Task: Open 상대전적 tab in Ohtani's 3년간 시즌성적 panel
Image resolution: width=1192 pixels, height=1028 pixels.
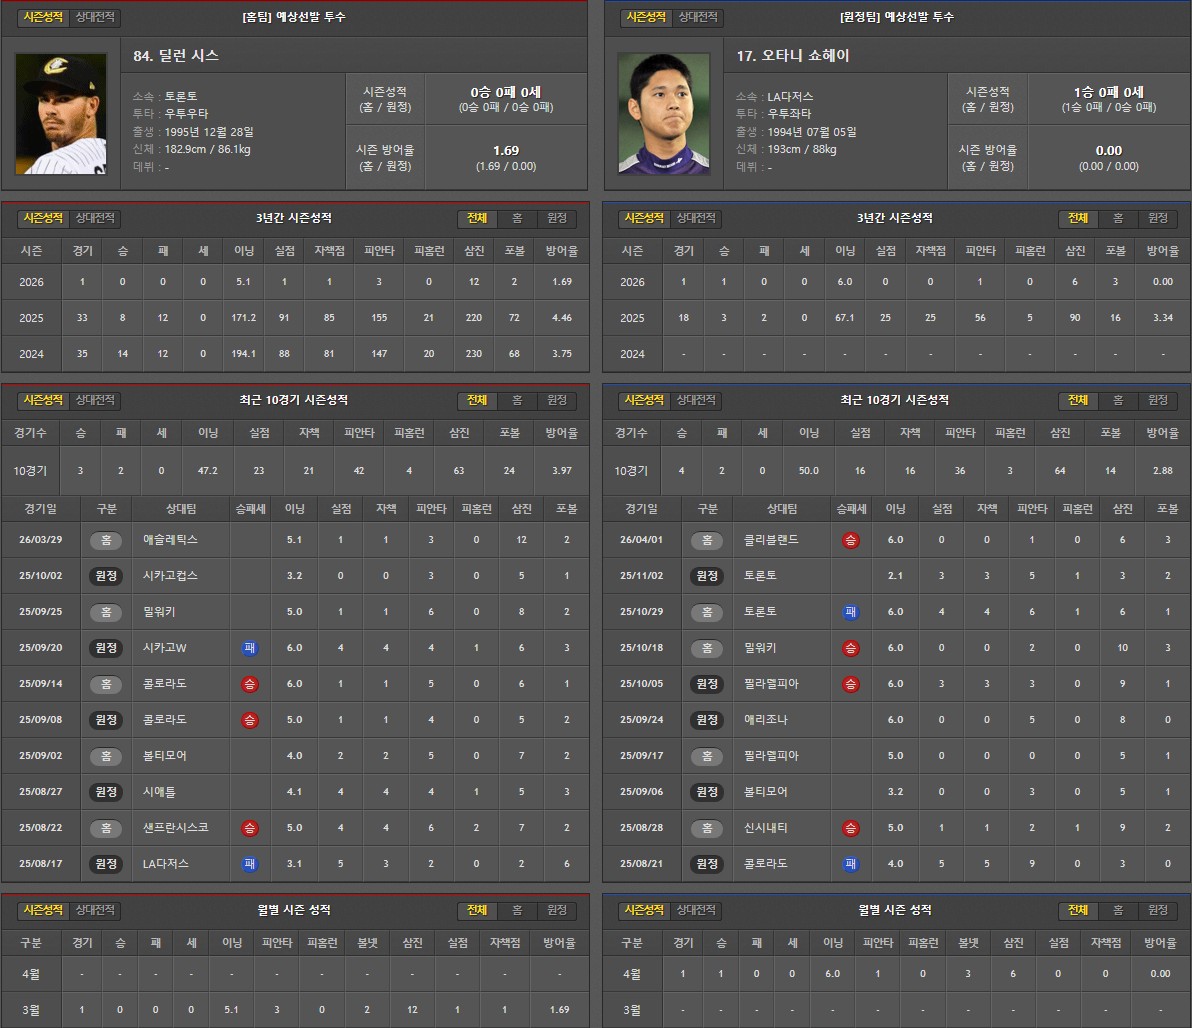Action: (x=697, y=219)
